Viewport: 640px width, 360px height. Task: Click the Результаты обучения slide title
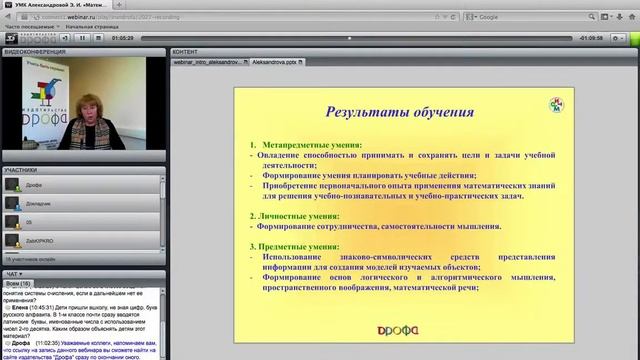tap(400, 111)
